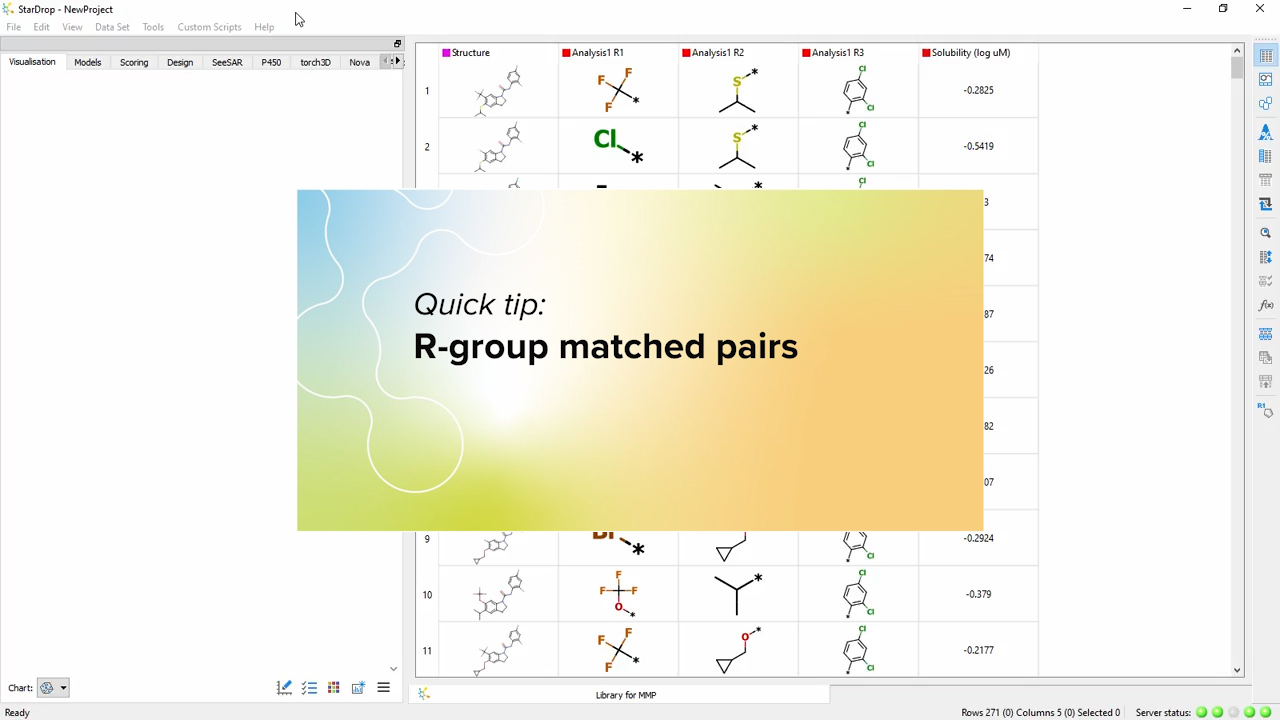Click the first green server status light
1280x720 pixels.
1201,712
